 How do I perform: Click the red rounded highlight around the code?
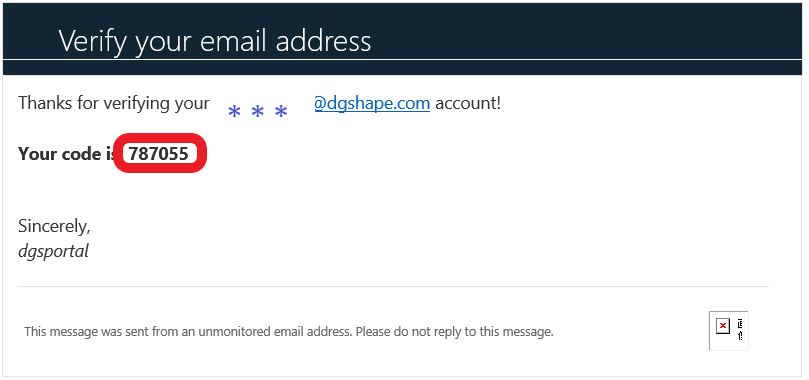160,153
